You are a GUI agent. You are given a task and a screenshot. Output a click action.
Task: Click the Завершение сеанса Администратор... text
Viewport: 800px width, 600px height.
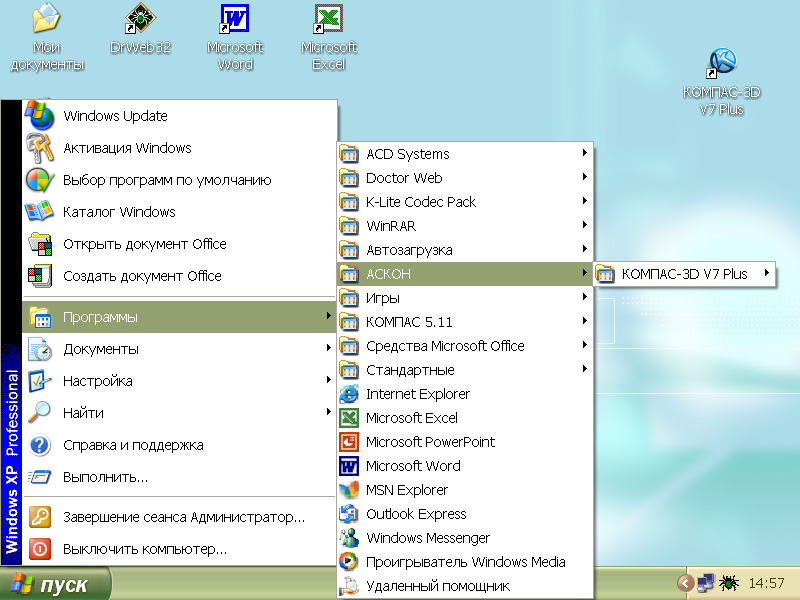coord(184,517)
